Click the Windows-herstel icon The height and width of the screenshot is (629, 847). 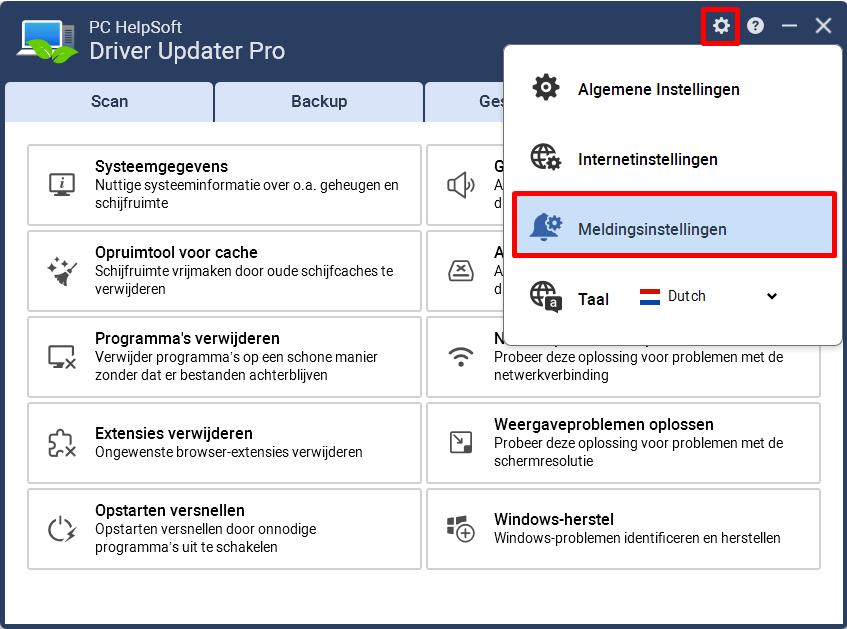pyautogui.click(x=461, y=529)
